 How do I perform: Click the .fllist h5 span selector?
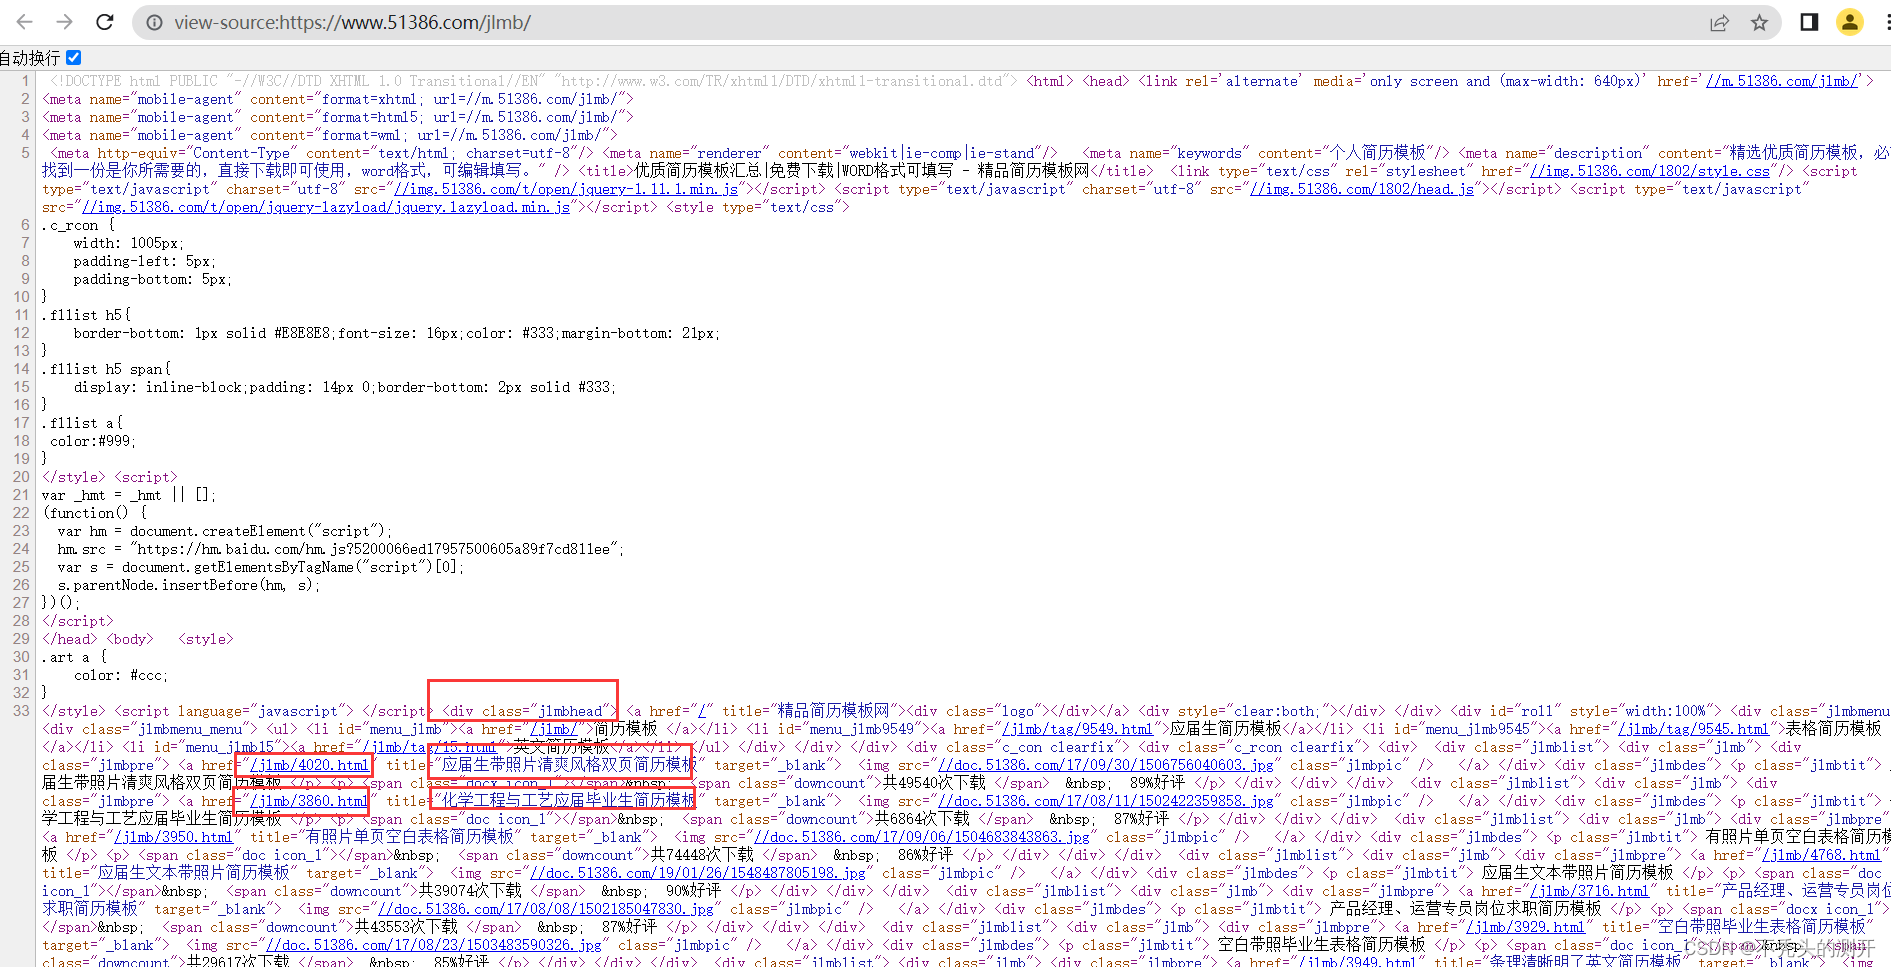click(x=102, y=369)
